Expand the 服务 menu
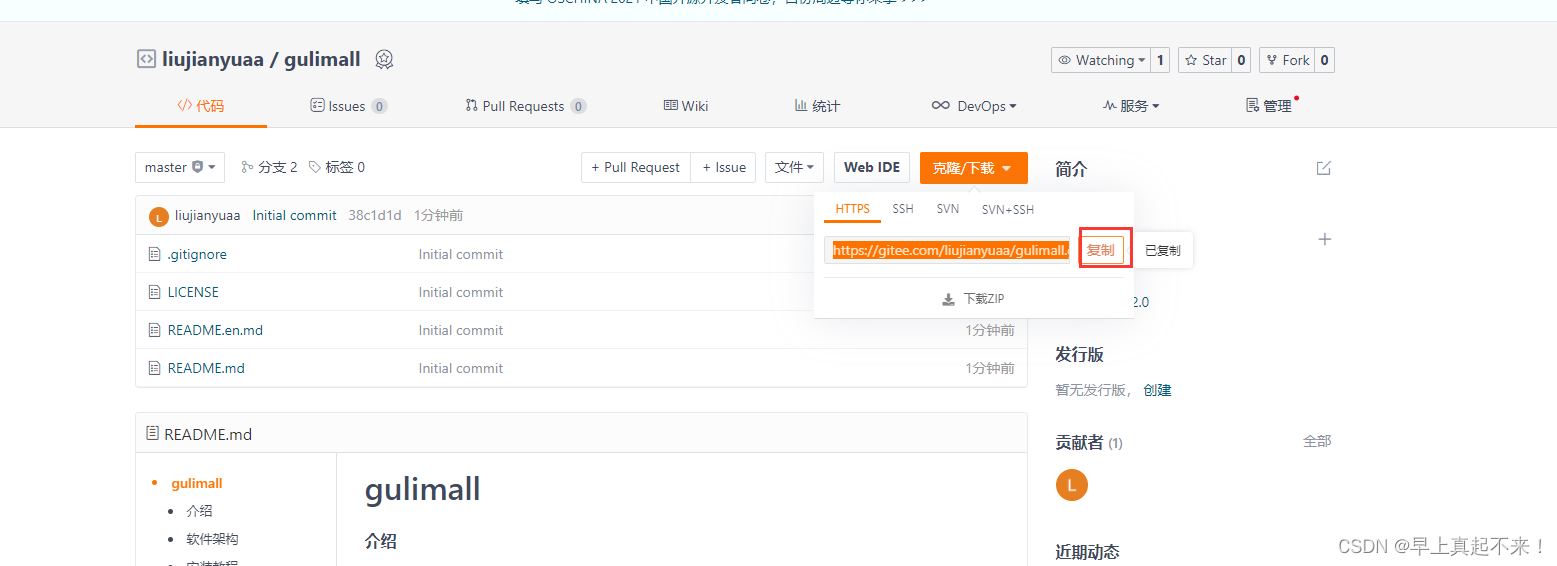This screenshot has height=566, width=1557. [x=1131, y=106]
